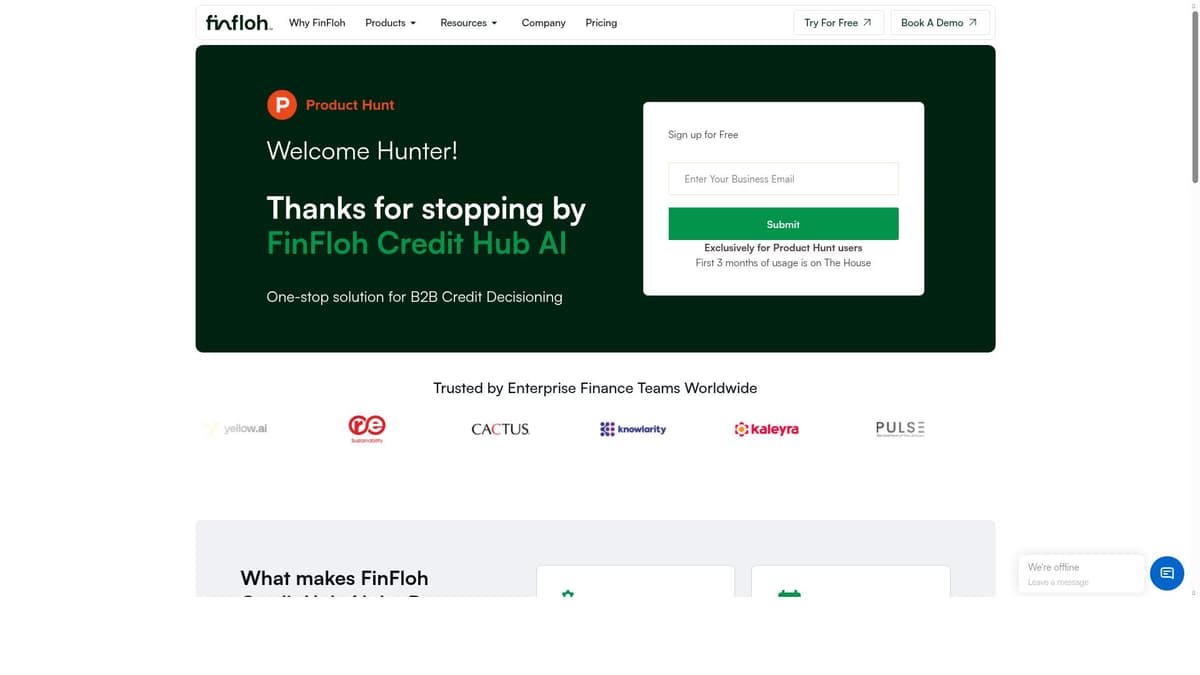Click the FinFloh logo in the navbar
Screen dimensions: 1200x675
[237, 22]
